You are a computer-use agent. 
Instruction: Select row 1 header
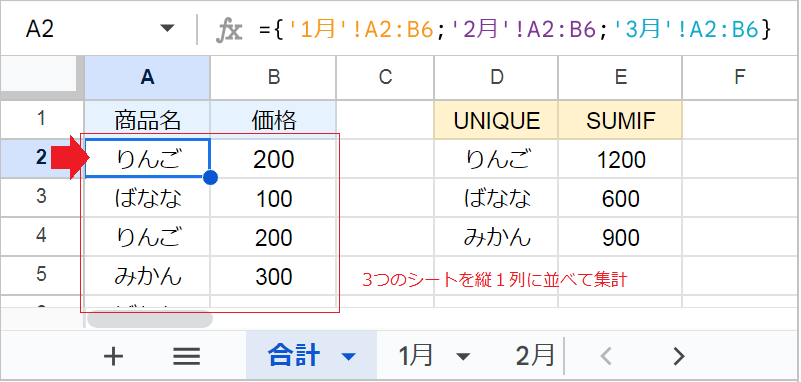(41, 120)
